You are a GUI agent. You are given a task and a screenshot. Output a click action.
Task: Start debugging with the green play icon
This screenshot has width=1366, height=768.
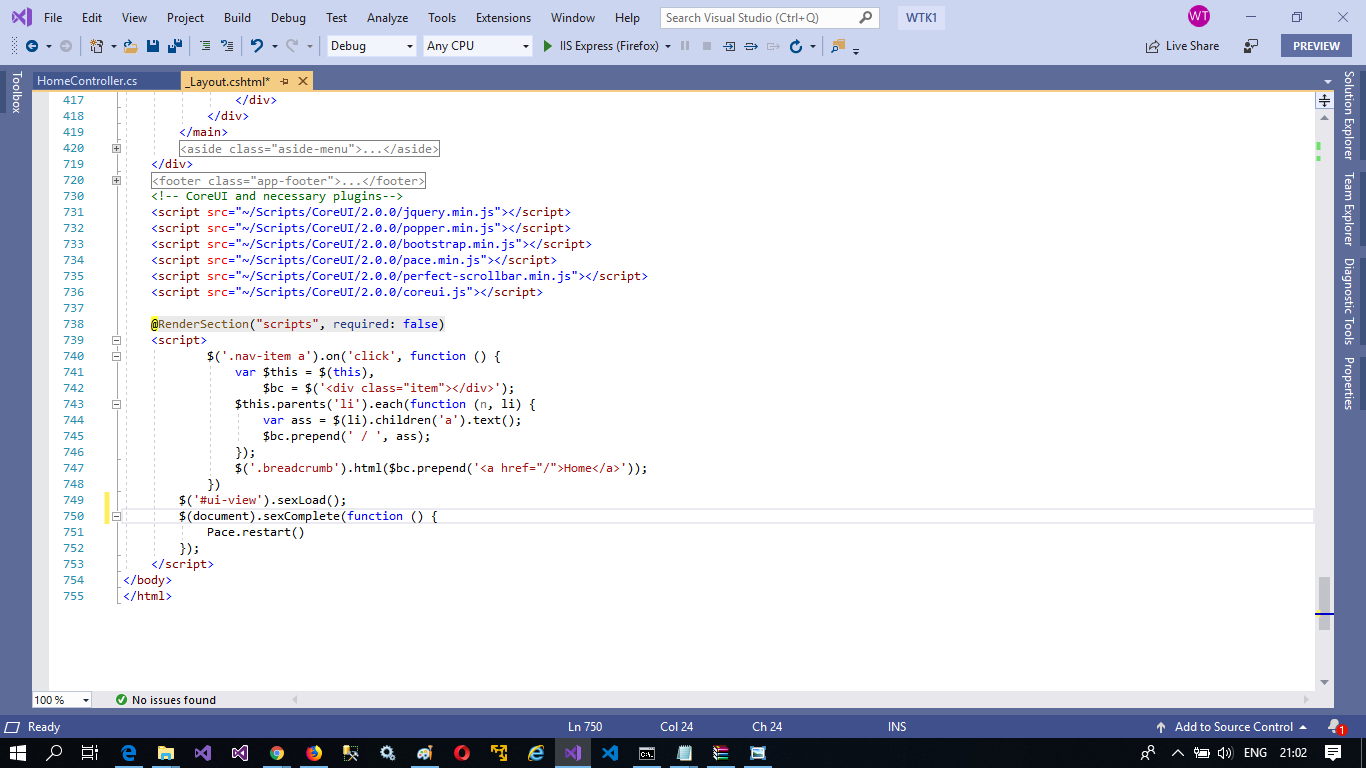tap(547, 46)
